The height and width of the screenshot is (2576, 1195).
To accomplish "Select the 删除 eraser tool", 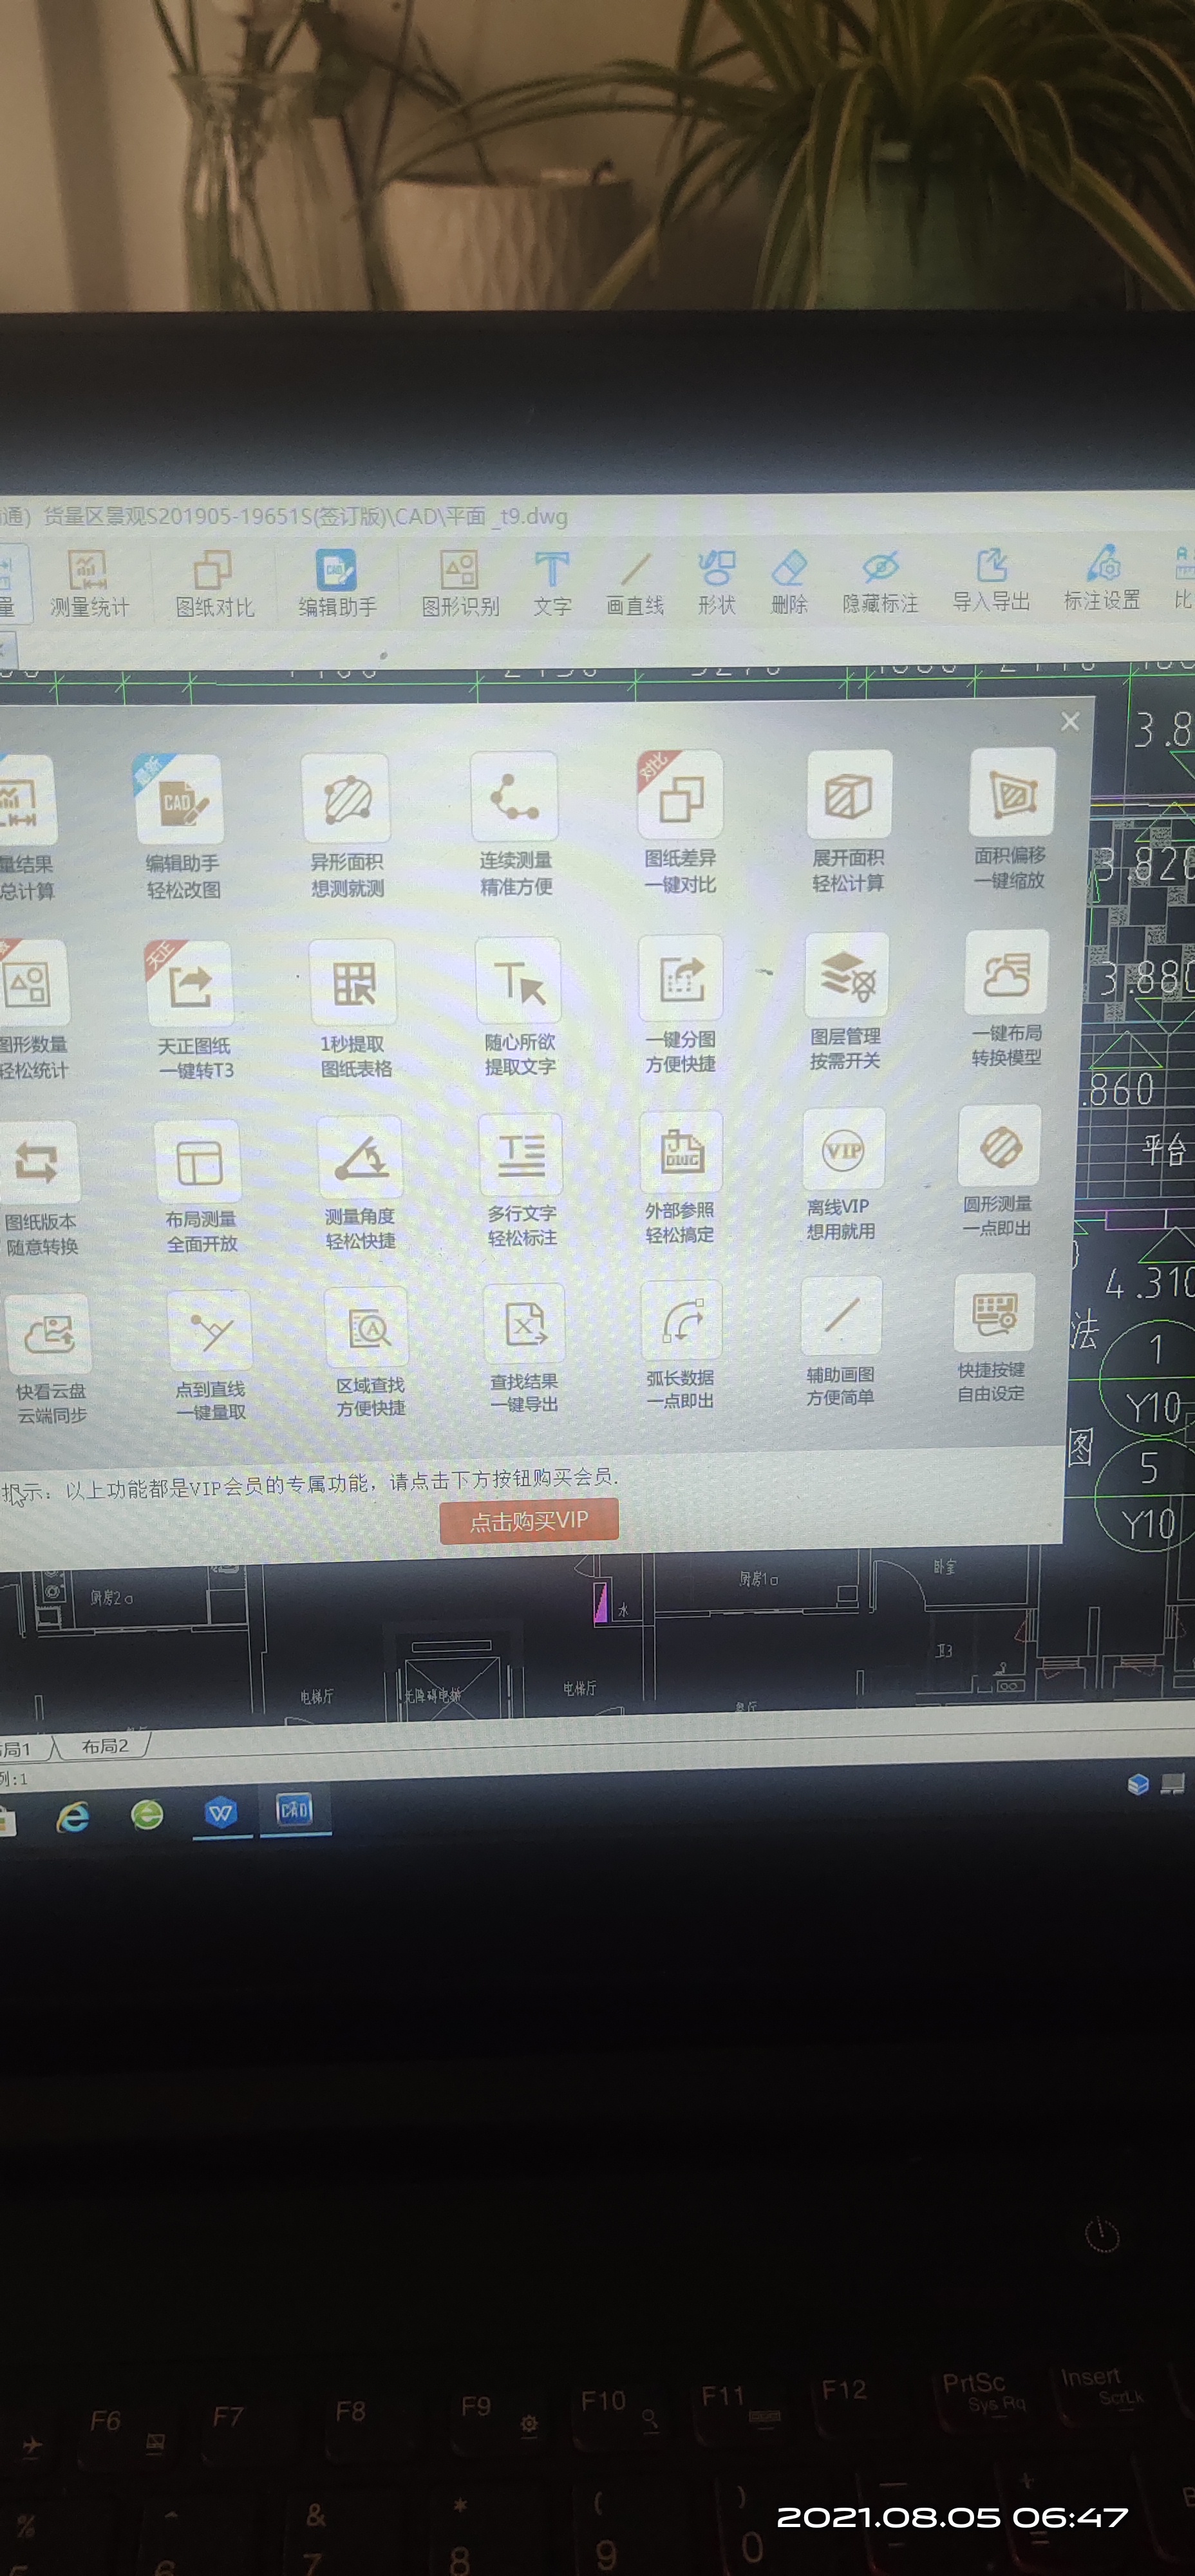I will point(789,582).
